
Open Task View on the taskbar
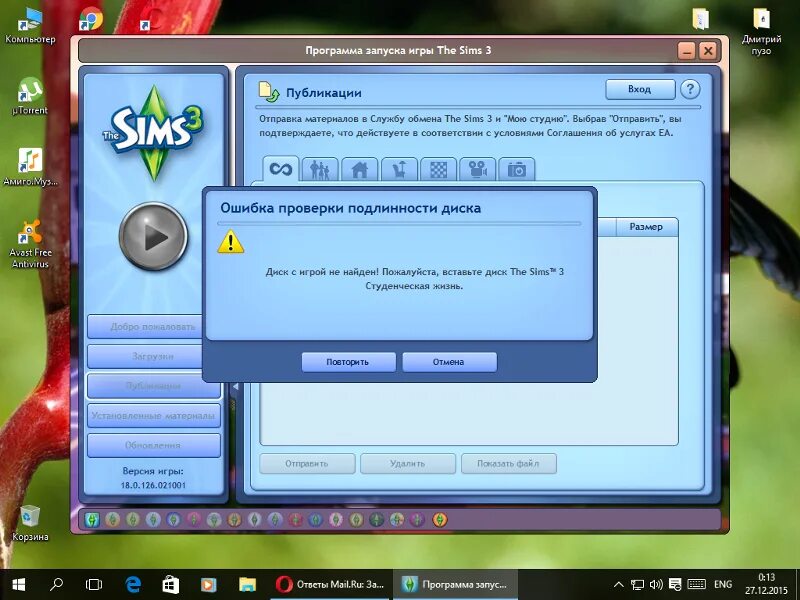pos(94,585)
